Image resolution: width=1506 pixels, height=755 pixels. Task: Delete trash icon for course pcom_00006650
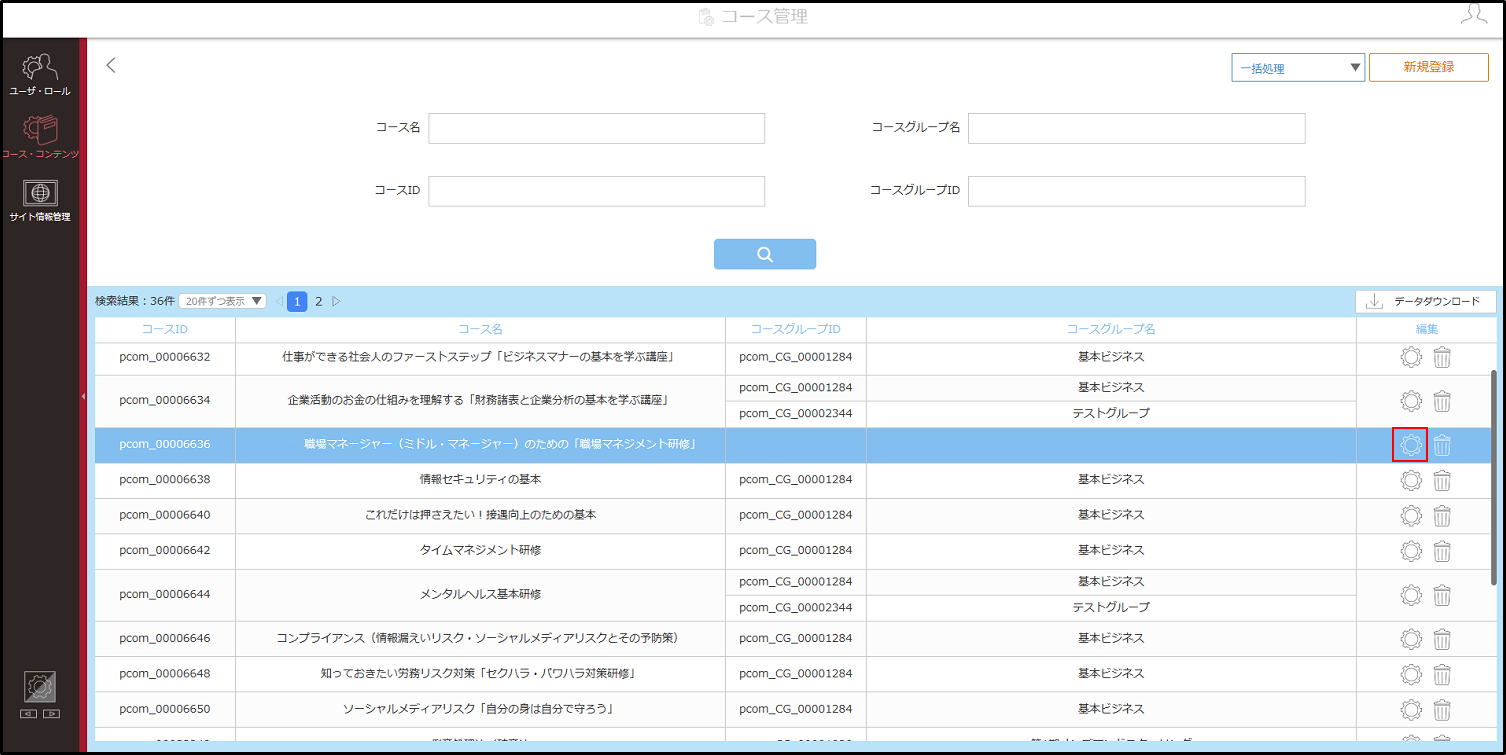(x=1442, y=710)
